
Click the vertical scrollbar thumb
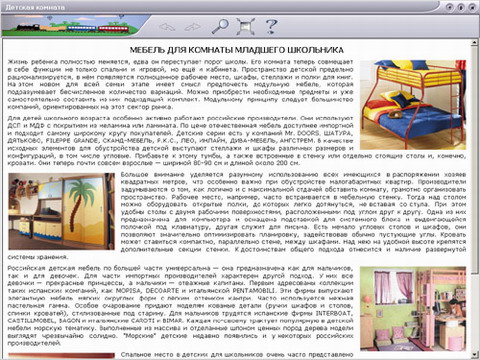[474, 159]
